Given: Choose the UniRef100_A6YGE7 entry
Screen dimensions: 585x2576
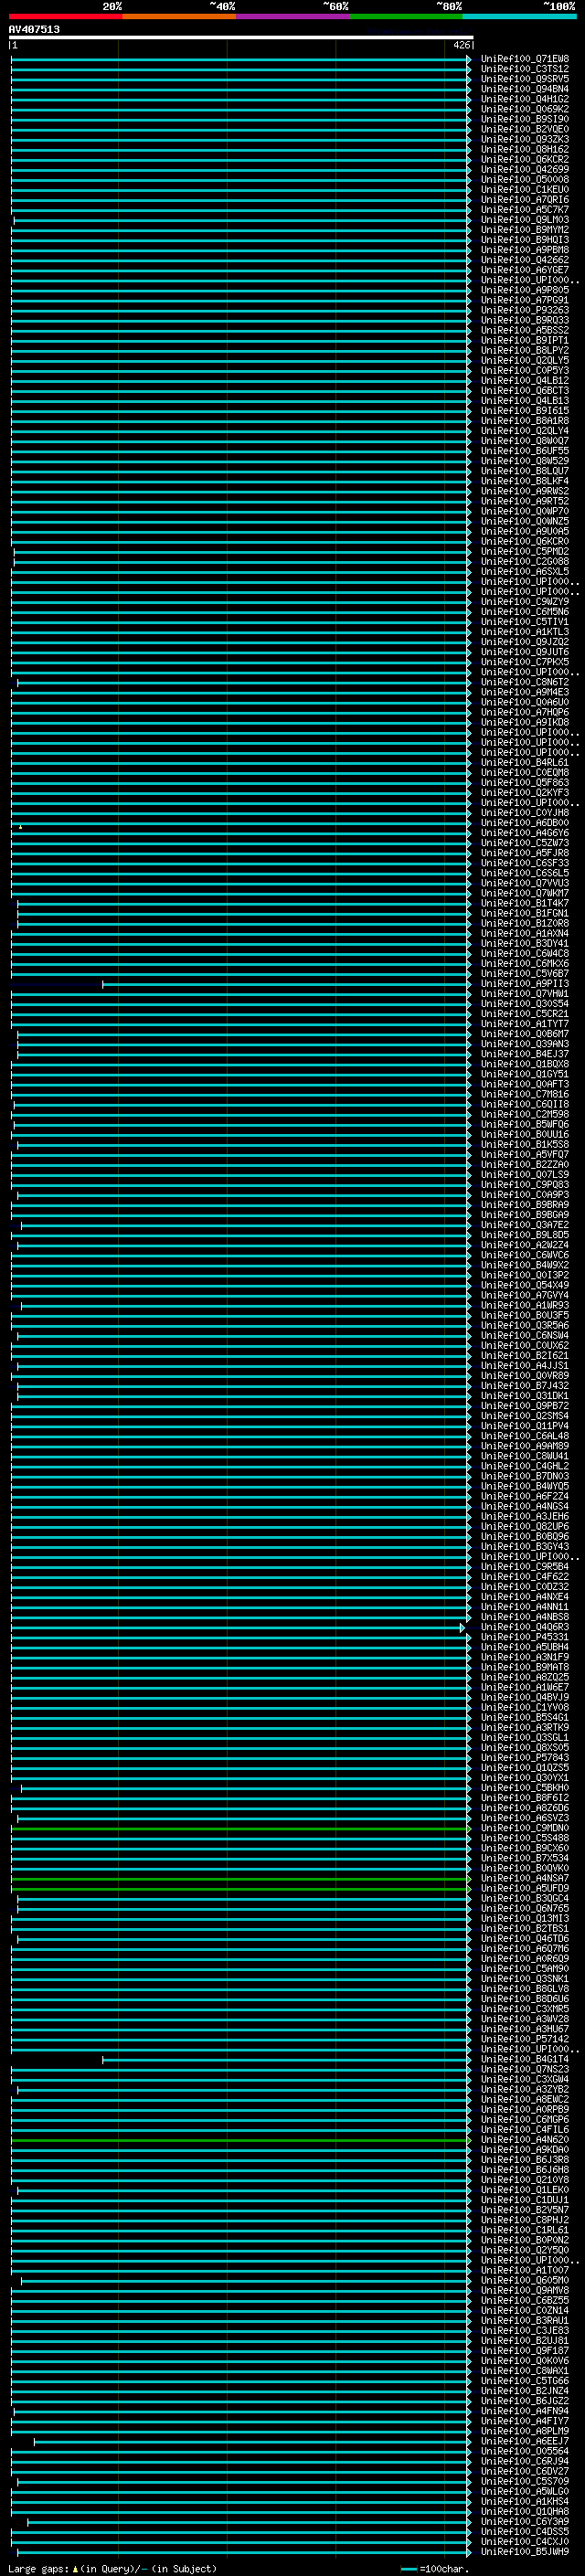Looking at the screenshot, I should (524, 270).
